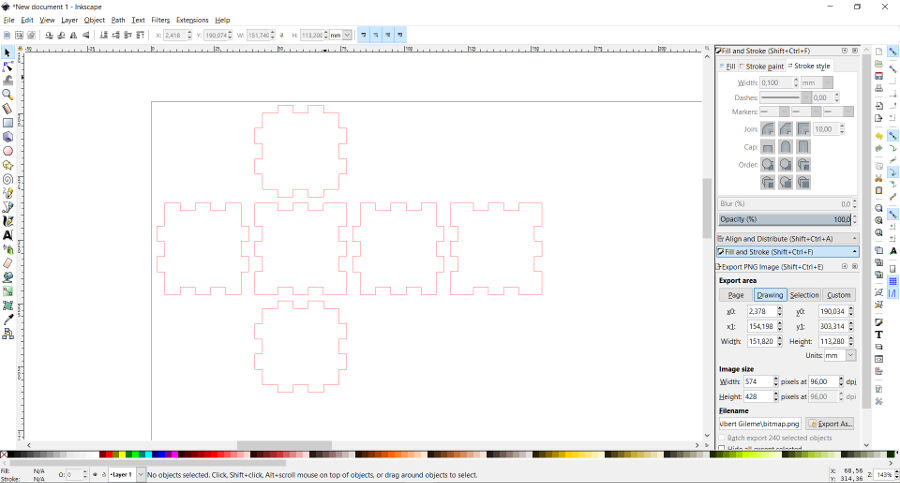Select the Node editing tool
Screen dimensions: 900x483
pyautogui.click(x=8, y=66)
